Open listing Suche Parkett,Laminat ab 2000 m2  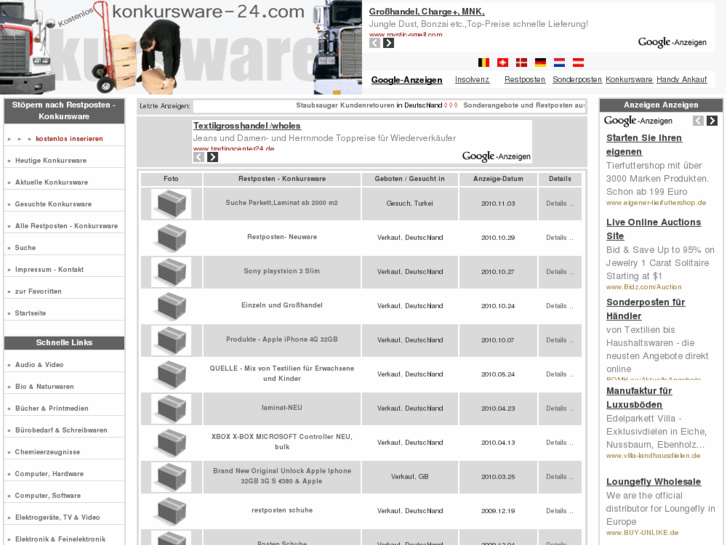coord(282,203)
